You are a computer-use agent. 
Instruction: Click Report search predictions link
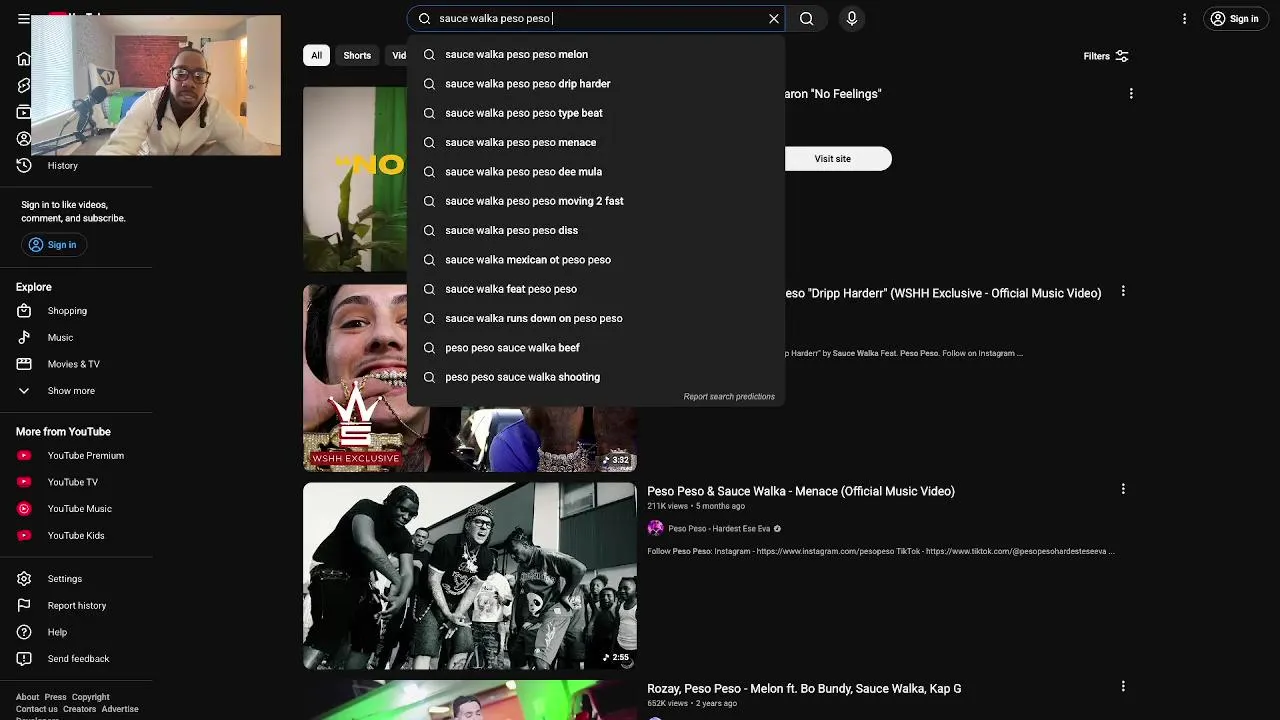click(x=729, y=397)
